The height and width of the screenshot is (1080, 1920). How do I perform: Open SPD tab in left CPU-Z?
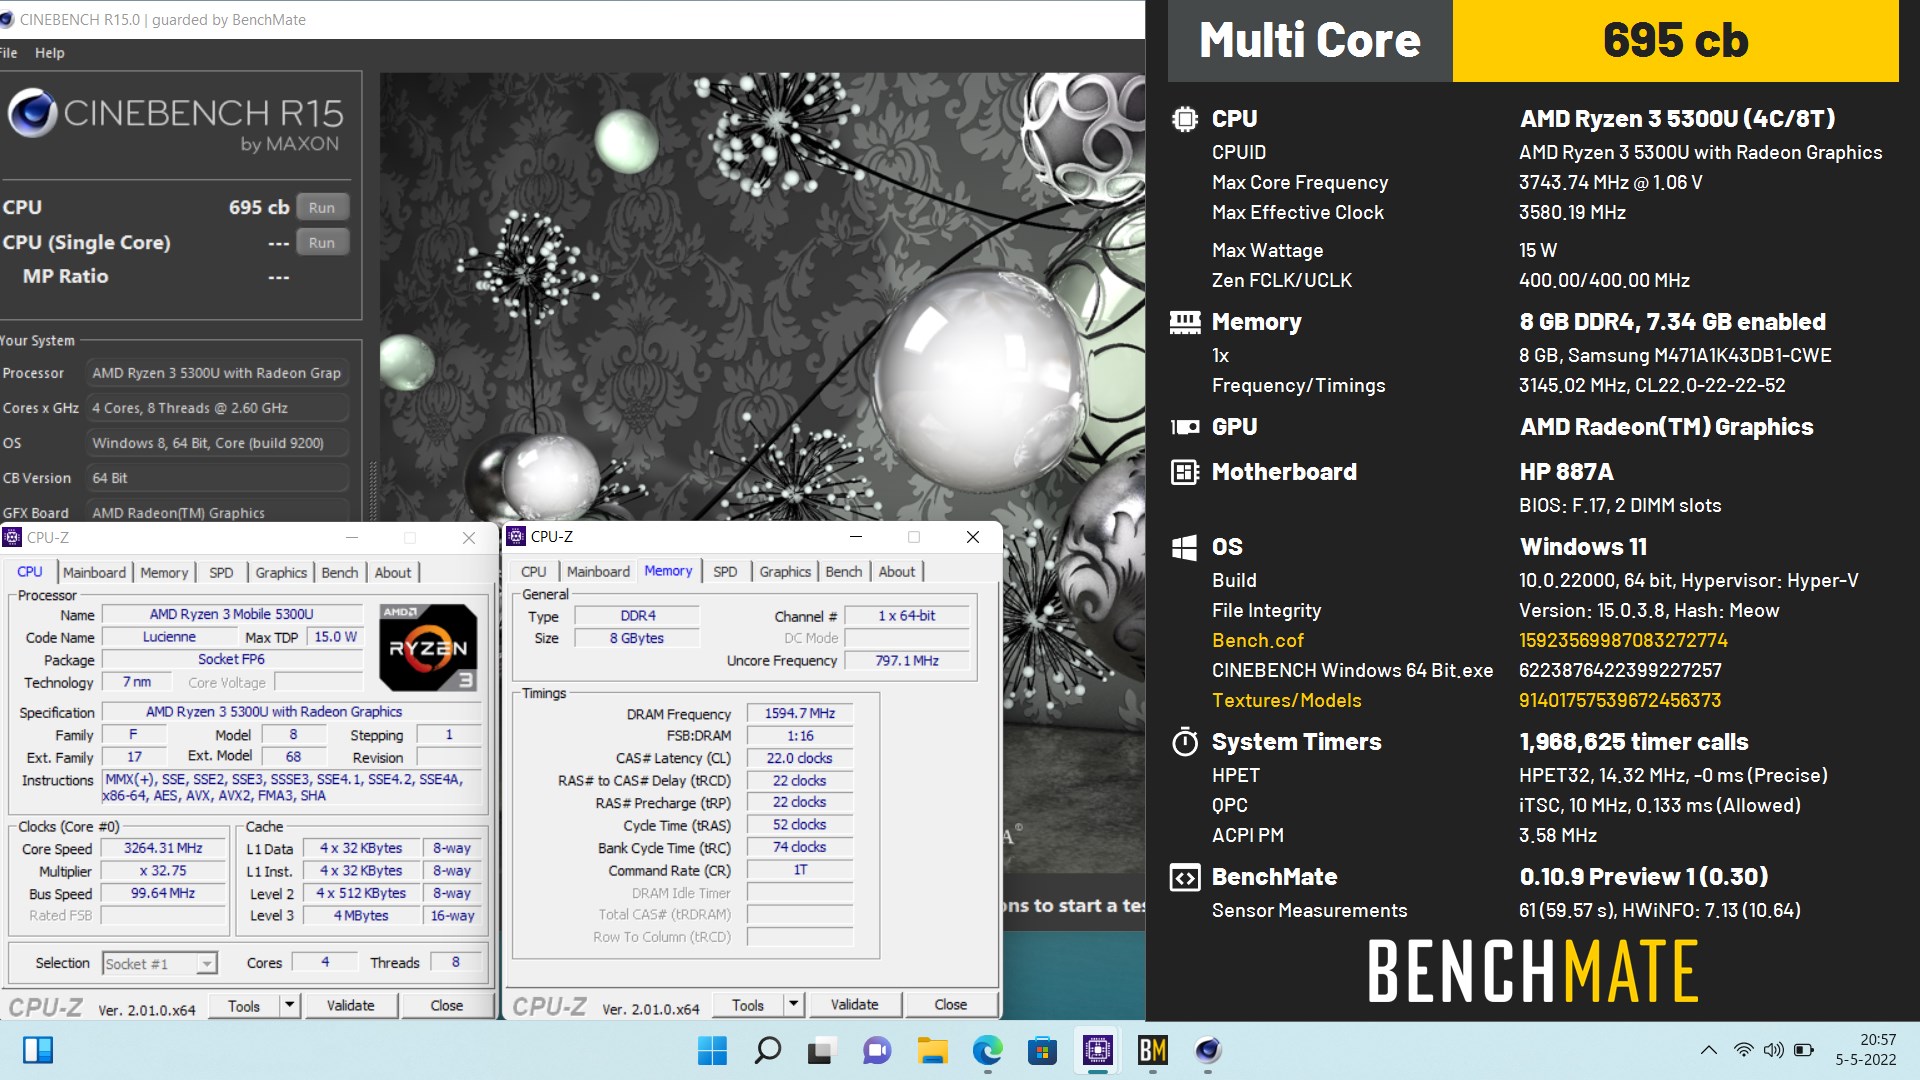[221, 572]
